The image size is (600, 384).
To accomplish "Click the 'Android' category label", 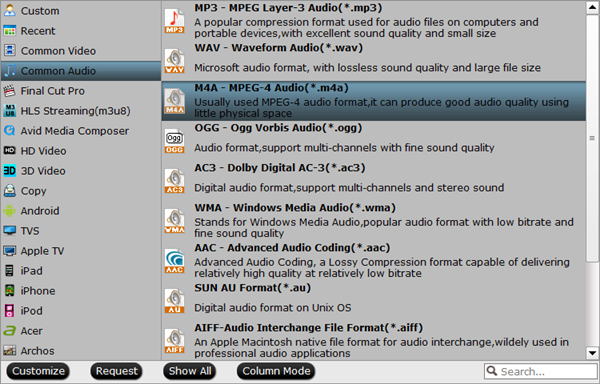I will [40, 211].
